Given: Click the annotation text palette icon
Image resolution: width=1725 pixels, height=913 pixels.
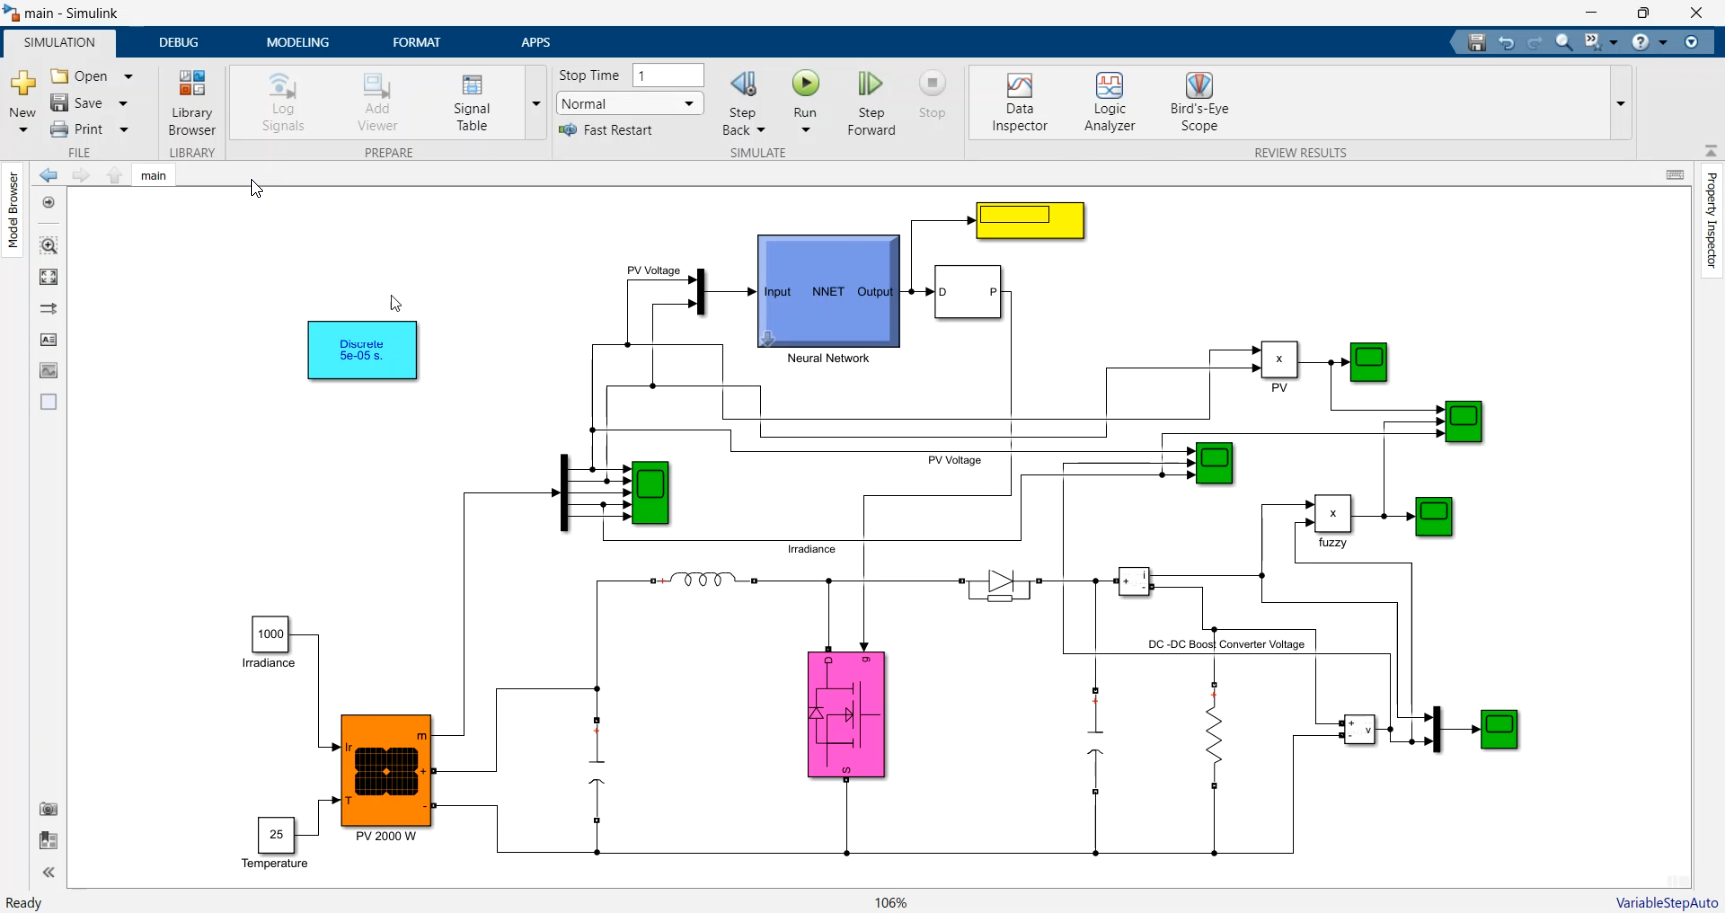Looking at the screenshot, I should (x=48, y=340).
